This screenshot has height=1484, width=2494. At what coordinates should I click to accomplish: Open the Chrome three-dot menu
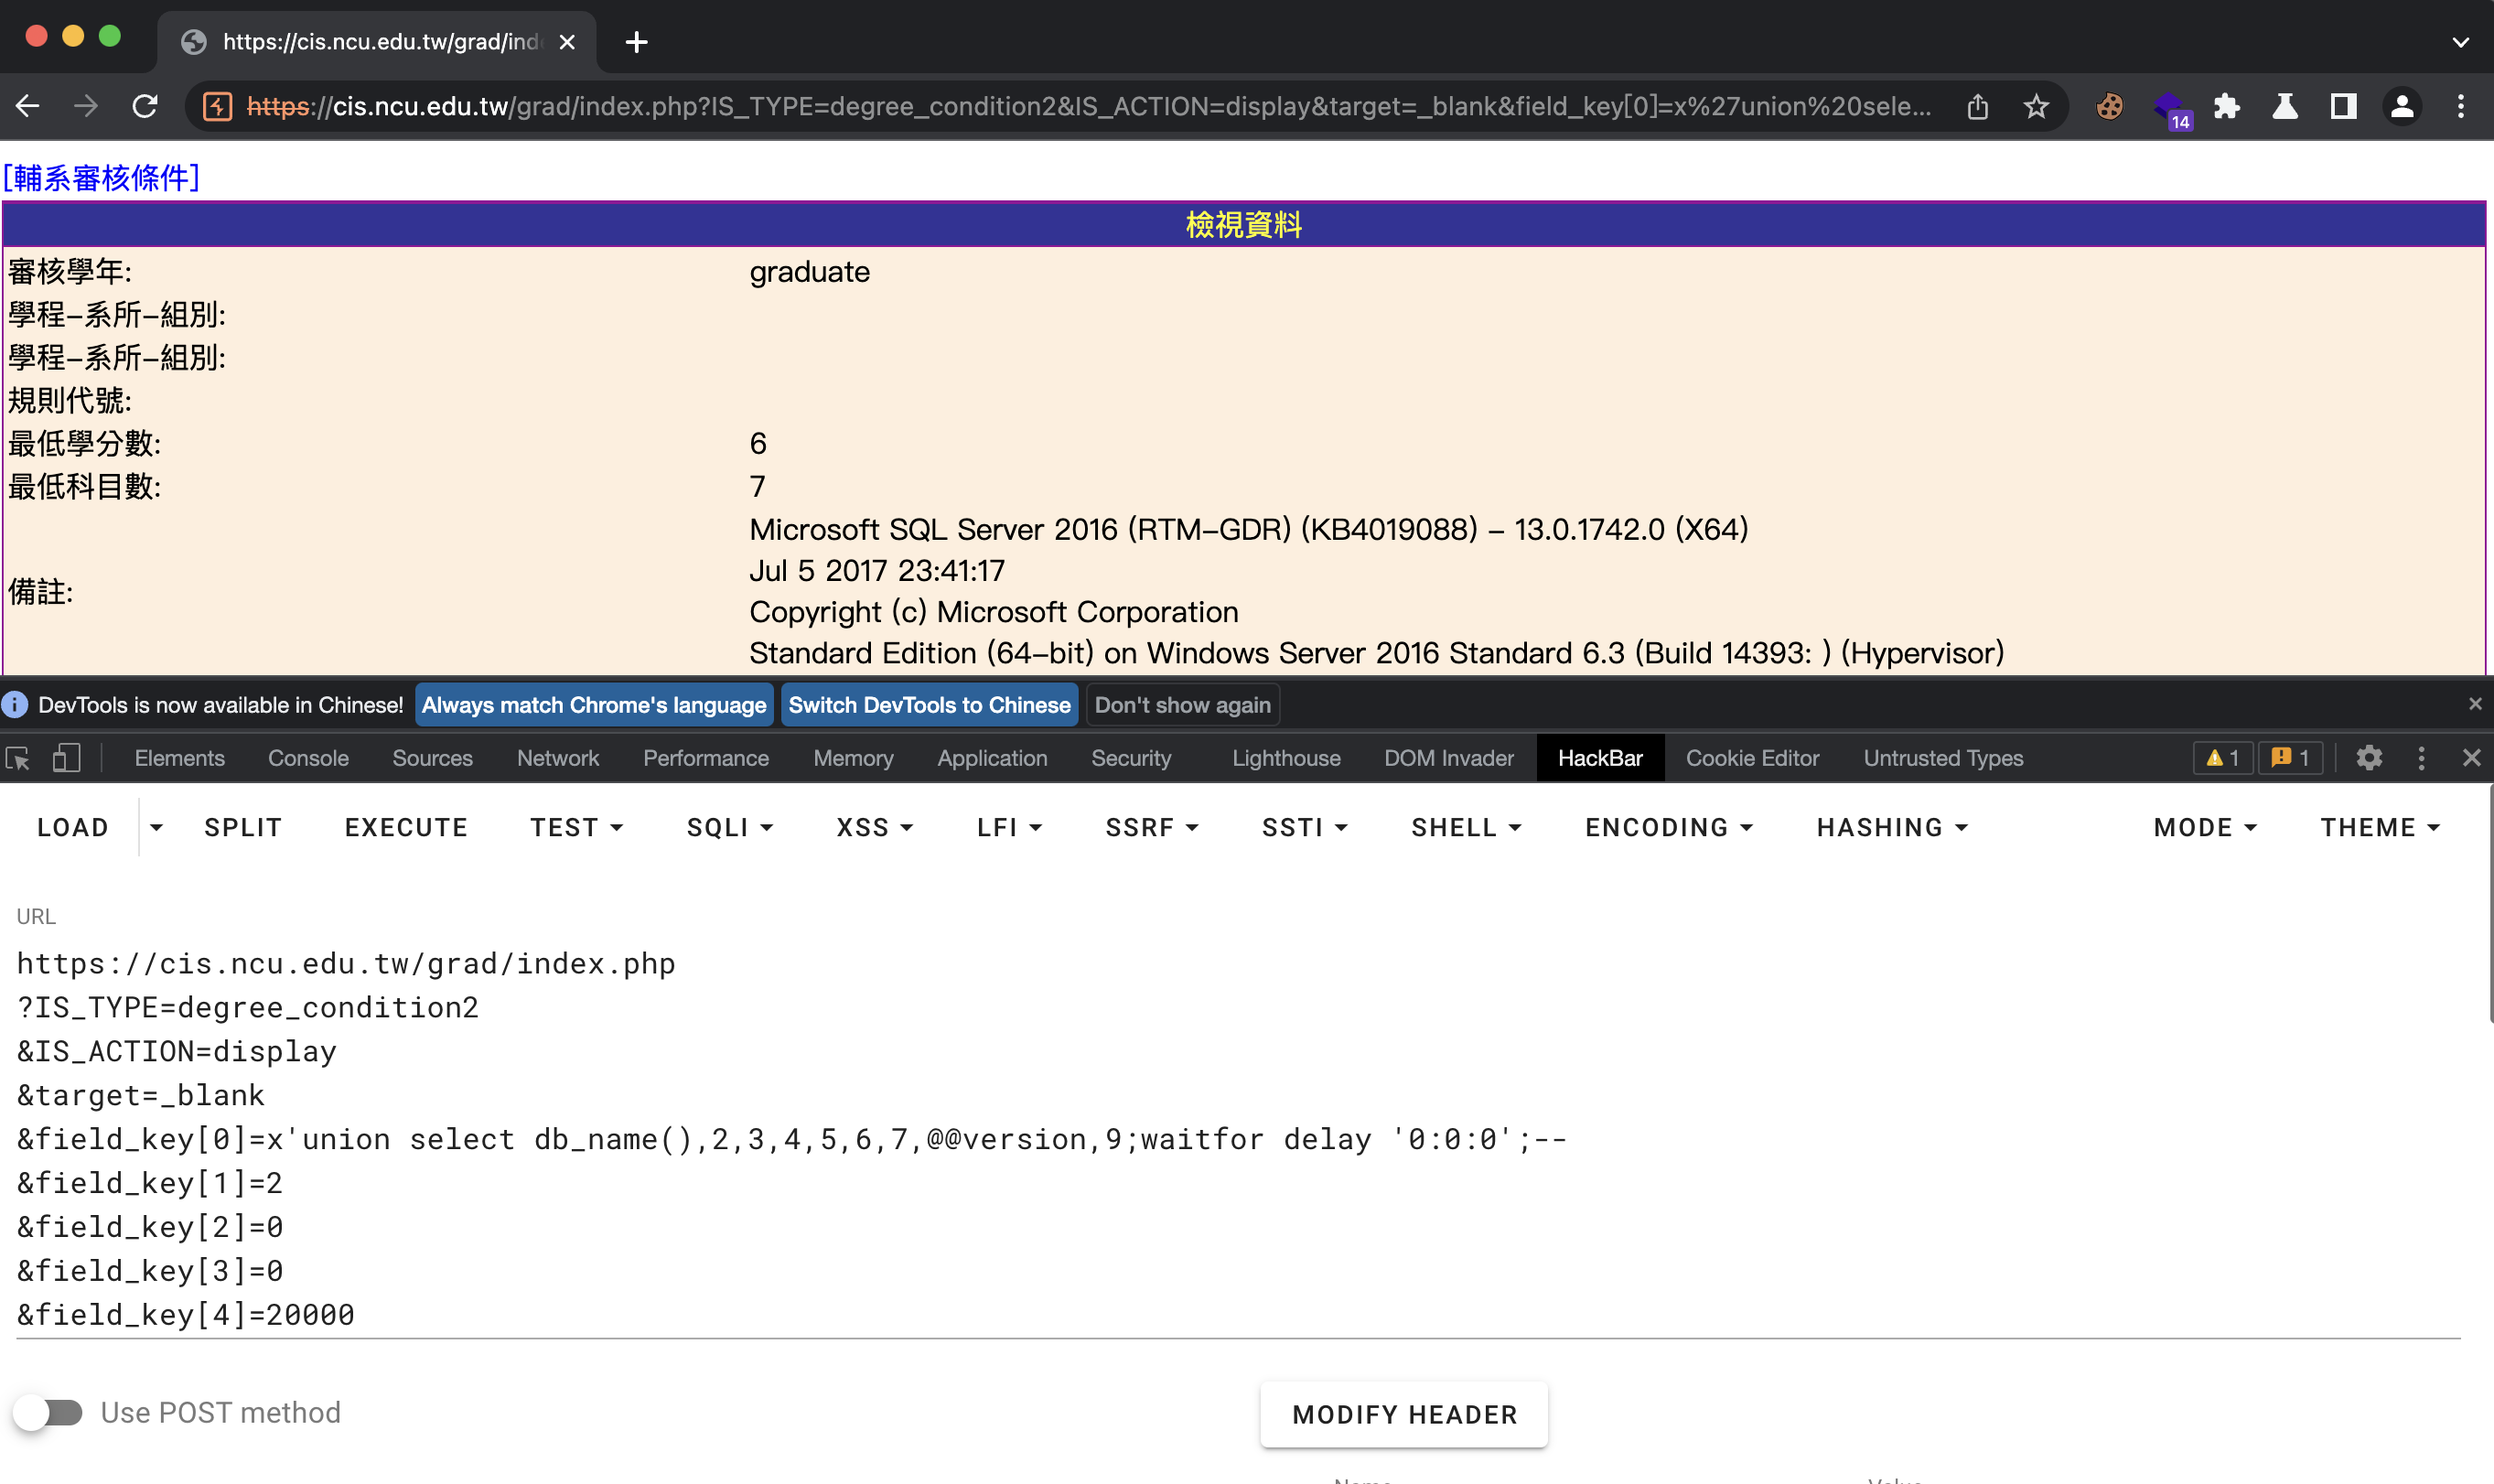point(2461,106)
